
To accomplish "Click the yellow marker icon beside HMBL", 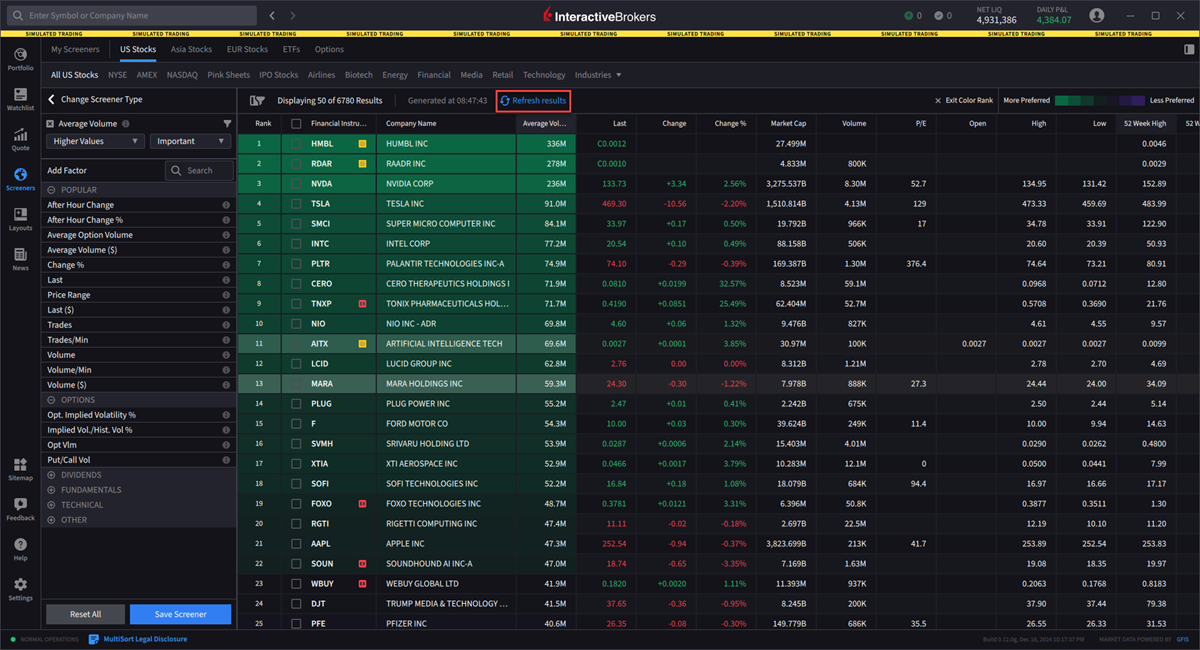I will coord(362,144).
